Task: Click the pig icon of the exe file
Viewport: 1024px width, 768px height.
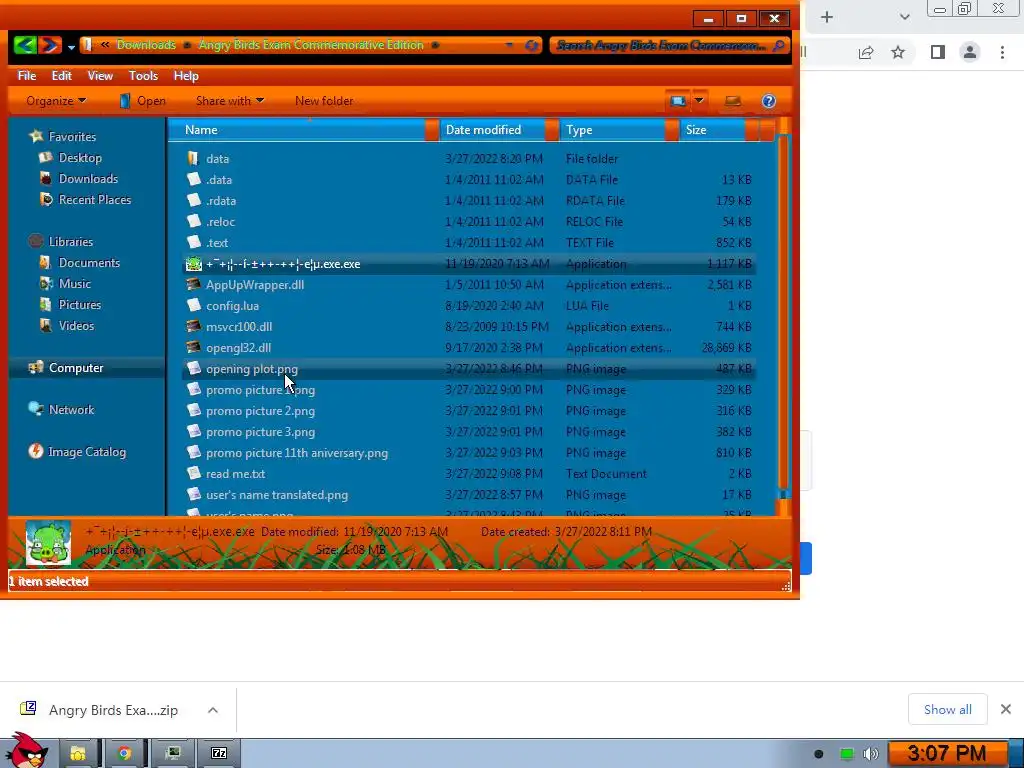Action: point(193,263)
